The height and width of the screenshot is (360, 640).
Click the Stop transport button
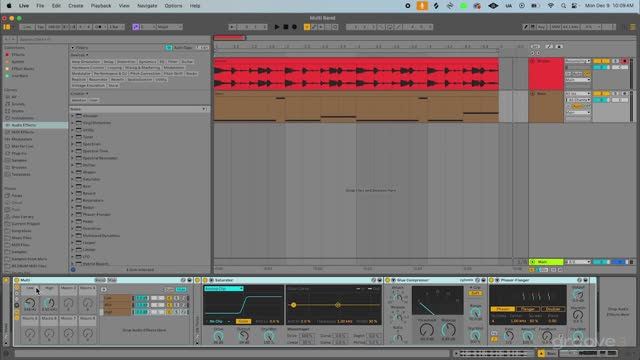pos(286,27)
